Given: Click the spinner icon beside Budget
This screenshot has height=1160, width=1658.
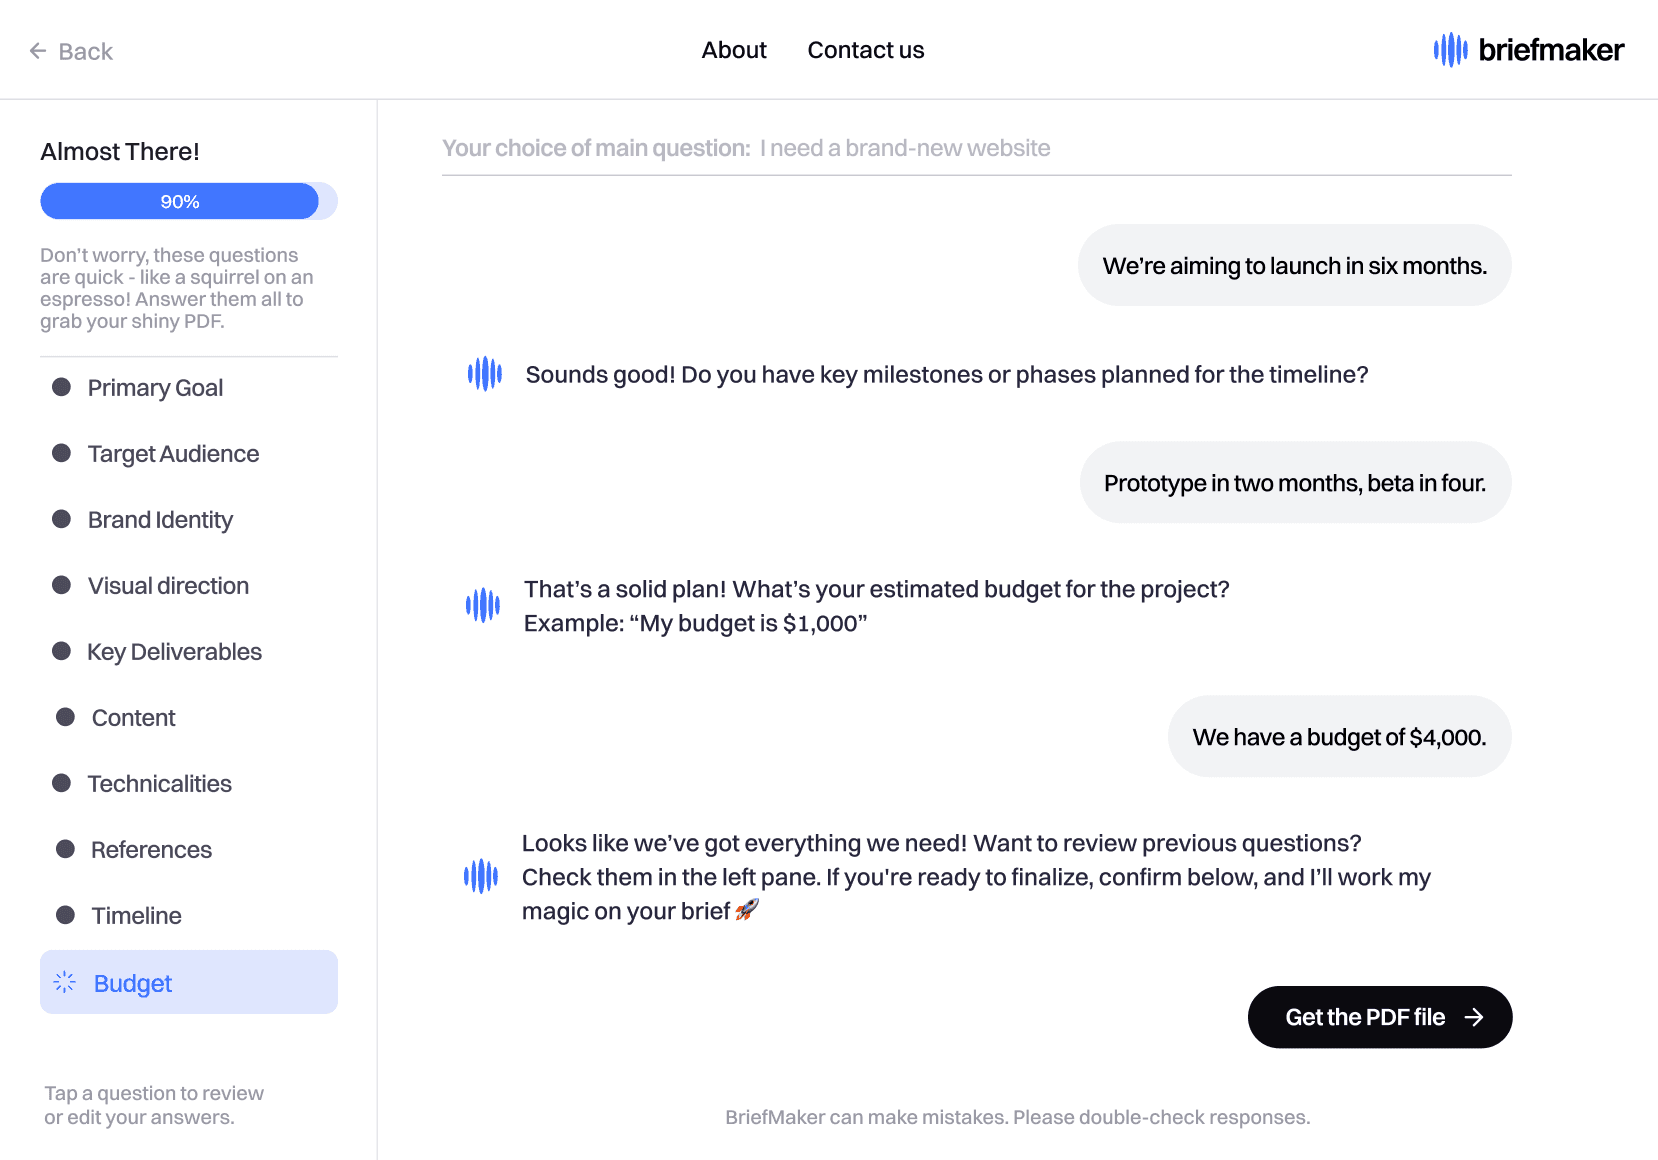Looking at the screenshot, I should [x=65, y=982].
